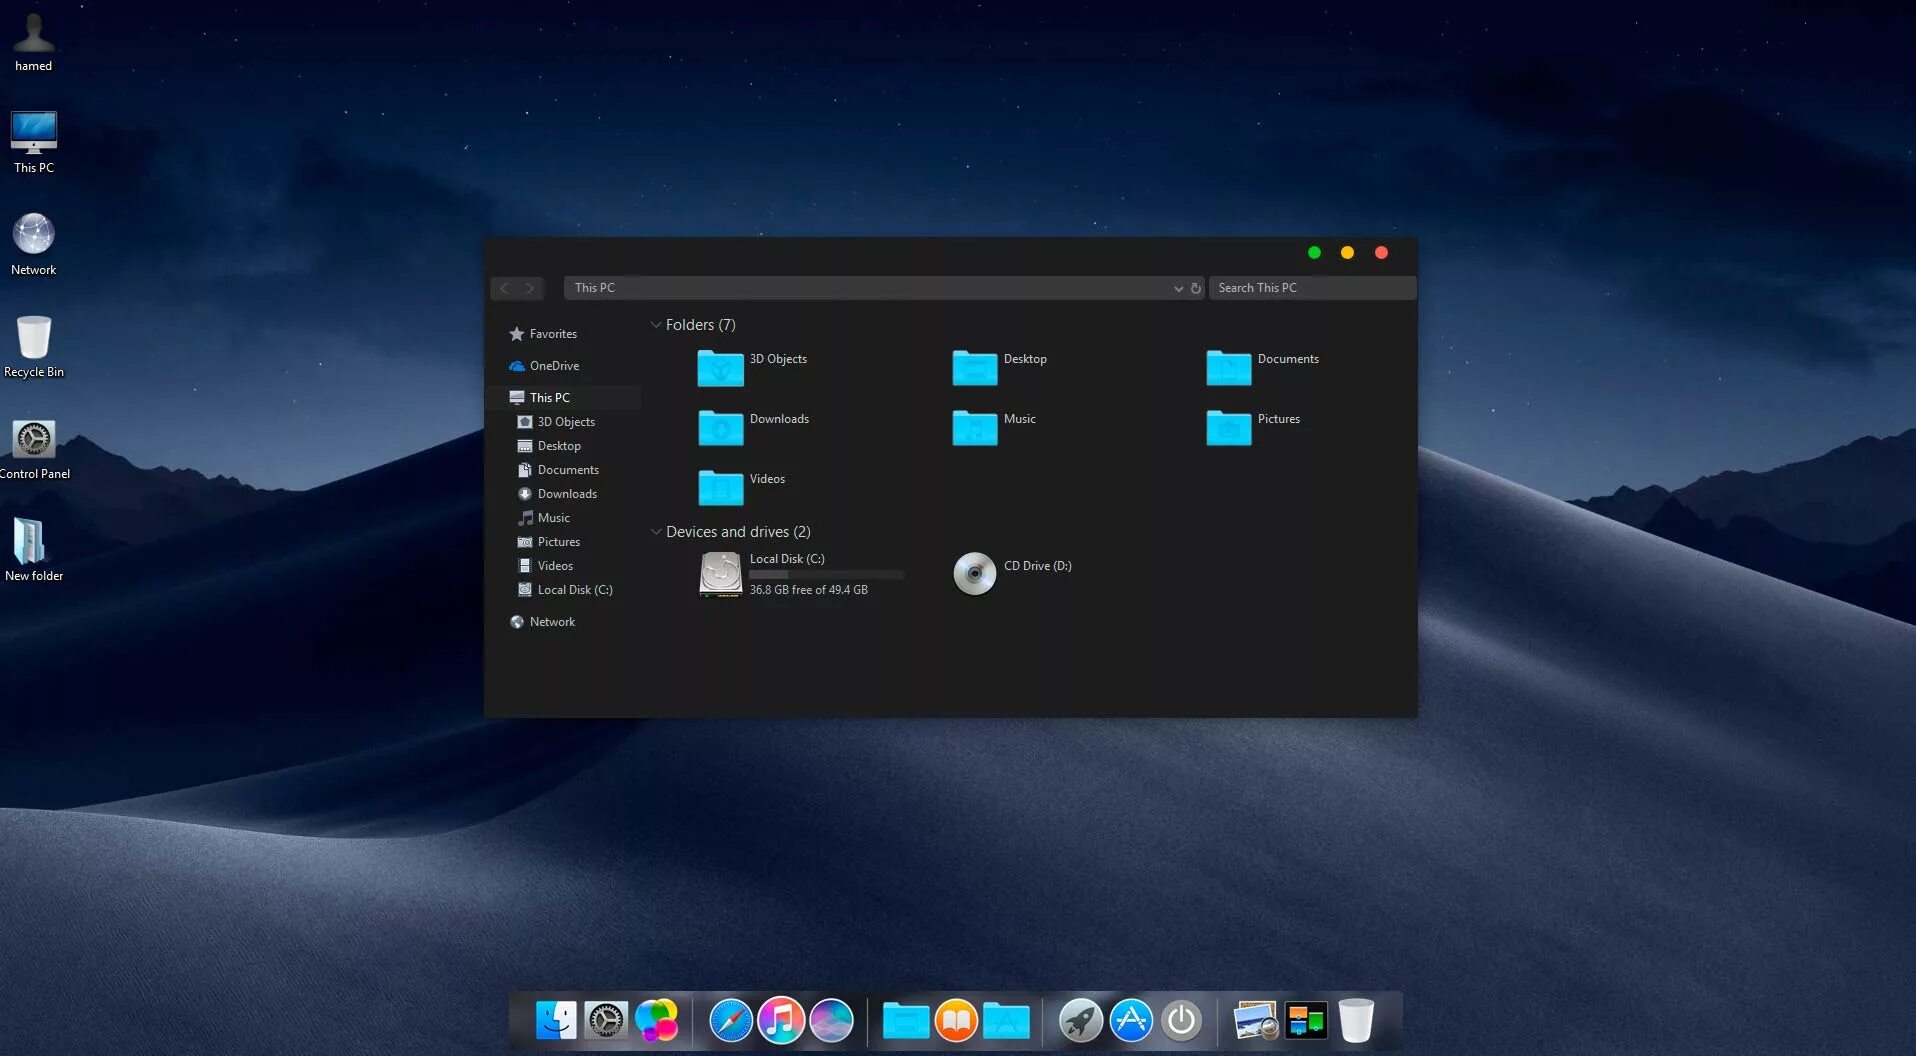Viewport: 1916px width, 1056px height.
Task: Open the orange Books icon in dock
Action: [956, 1020]
